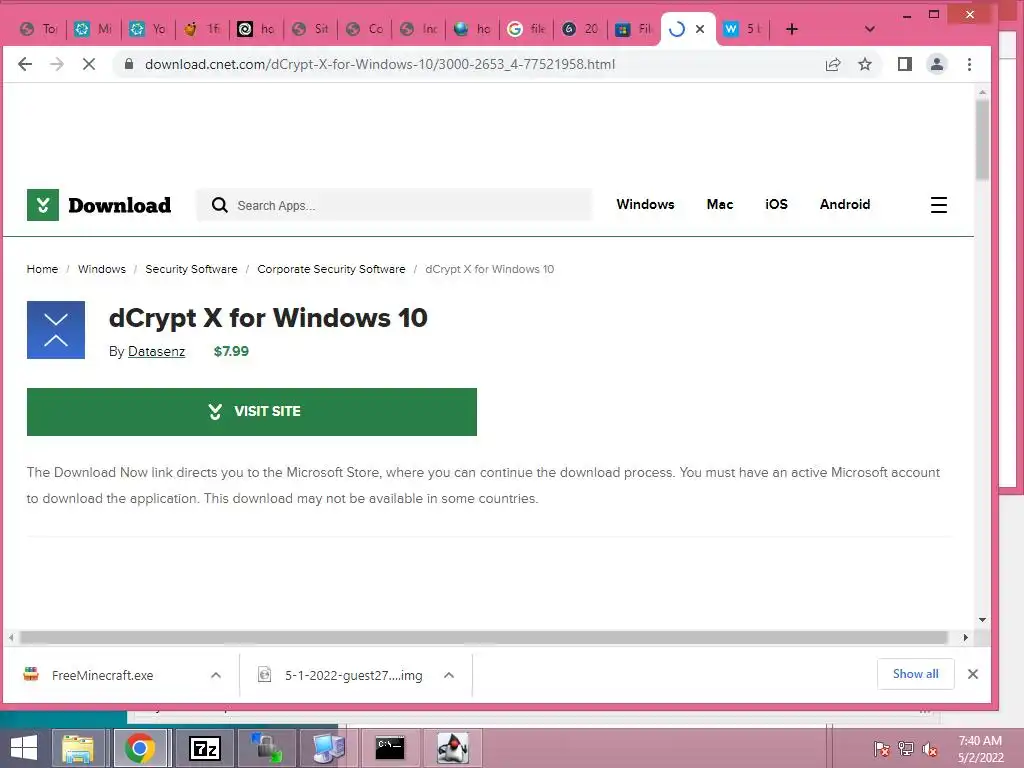1024x768 pixels.
Task: Open a new tab with plus
Action: click(x=792, y=29)
